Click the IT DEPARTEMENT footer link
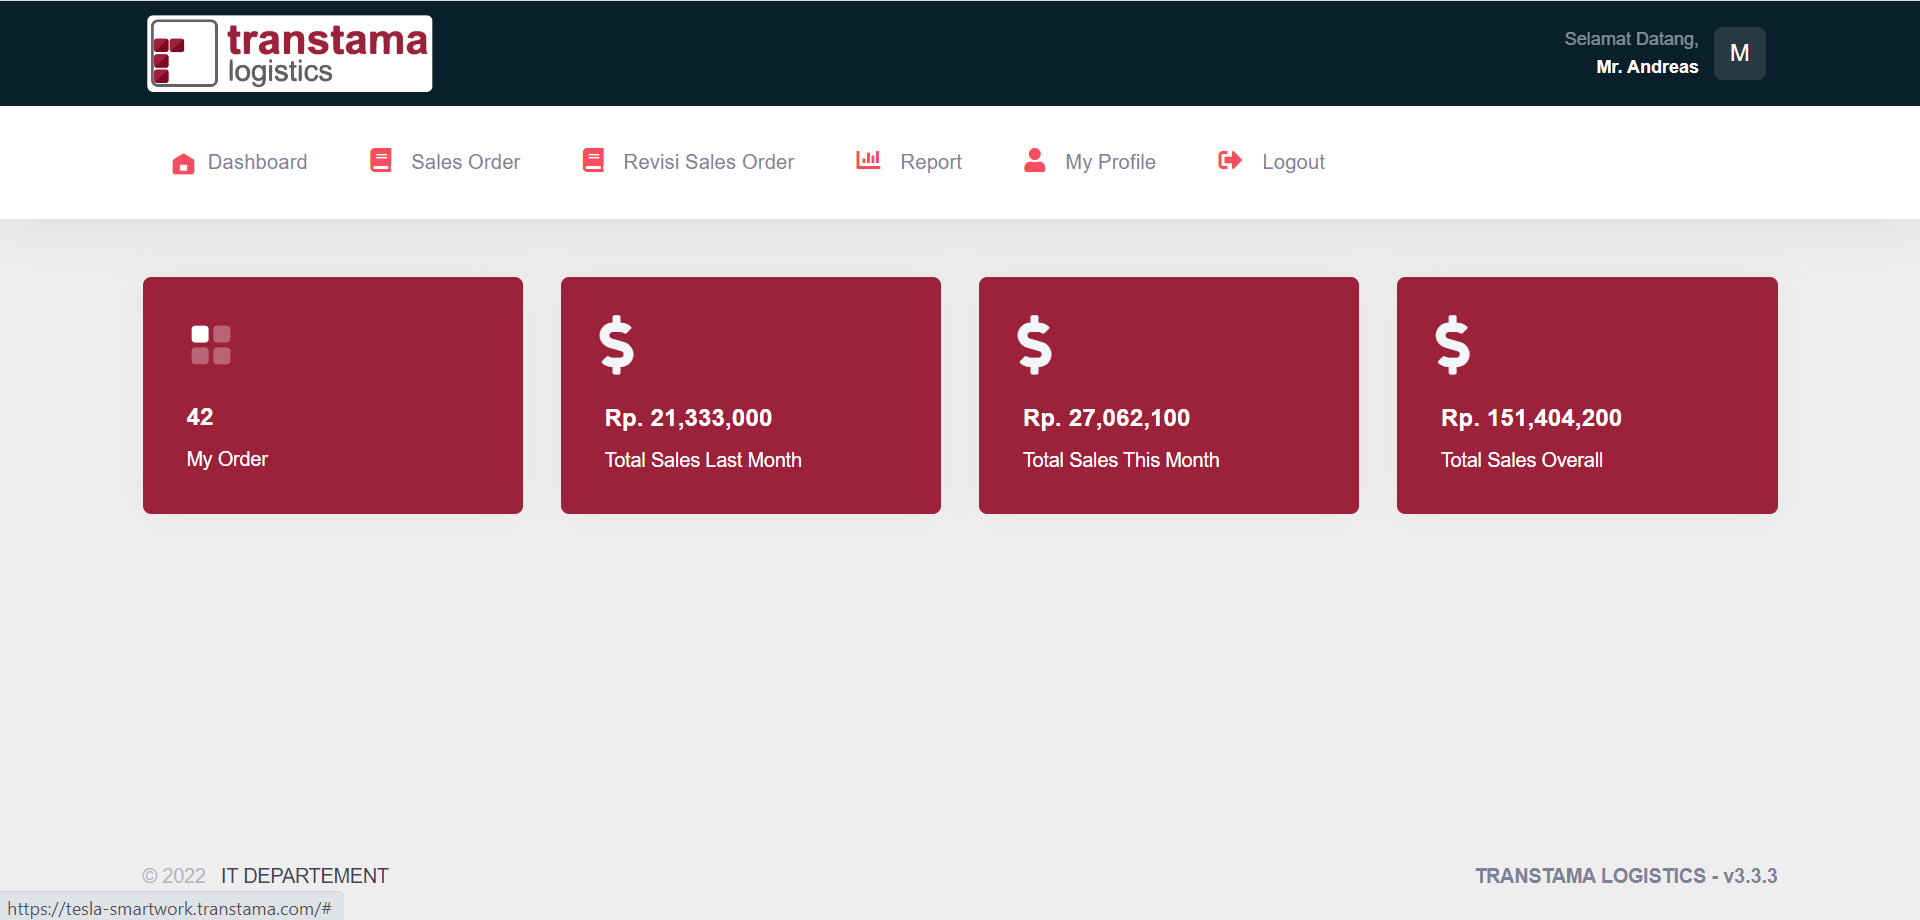Image resolution: width=1920 pixels, height=920 pixels. 305,876
